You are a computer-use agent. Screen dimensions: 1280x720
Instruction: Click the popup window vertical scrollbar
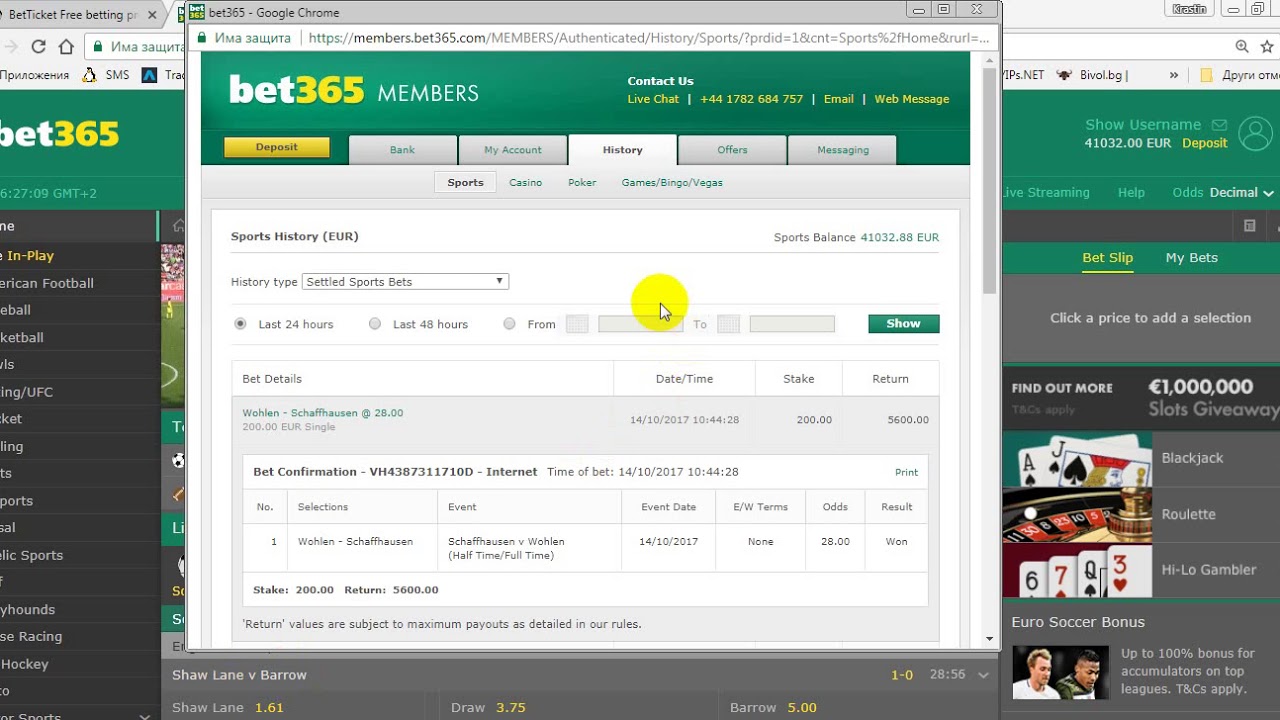point(989,180)
